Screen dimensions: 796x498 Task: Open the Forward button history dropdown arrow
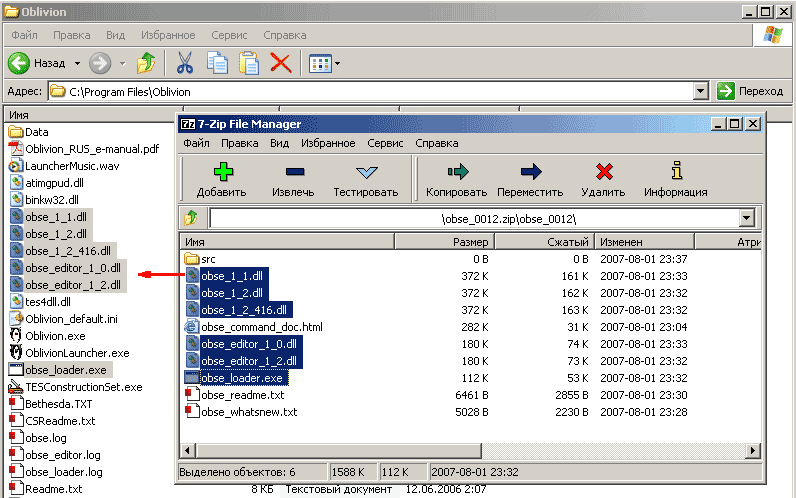click(x=122, y=63)
